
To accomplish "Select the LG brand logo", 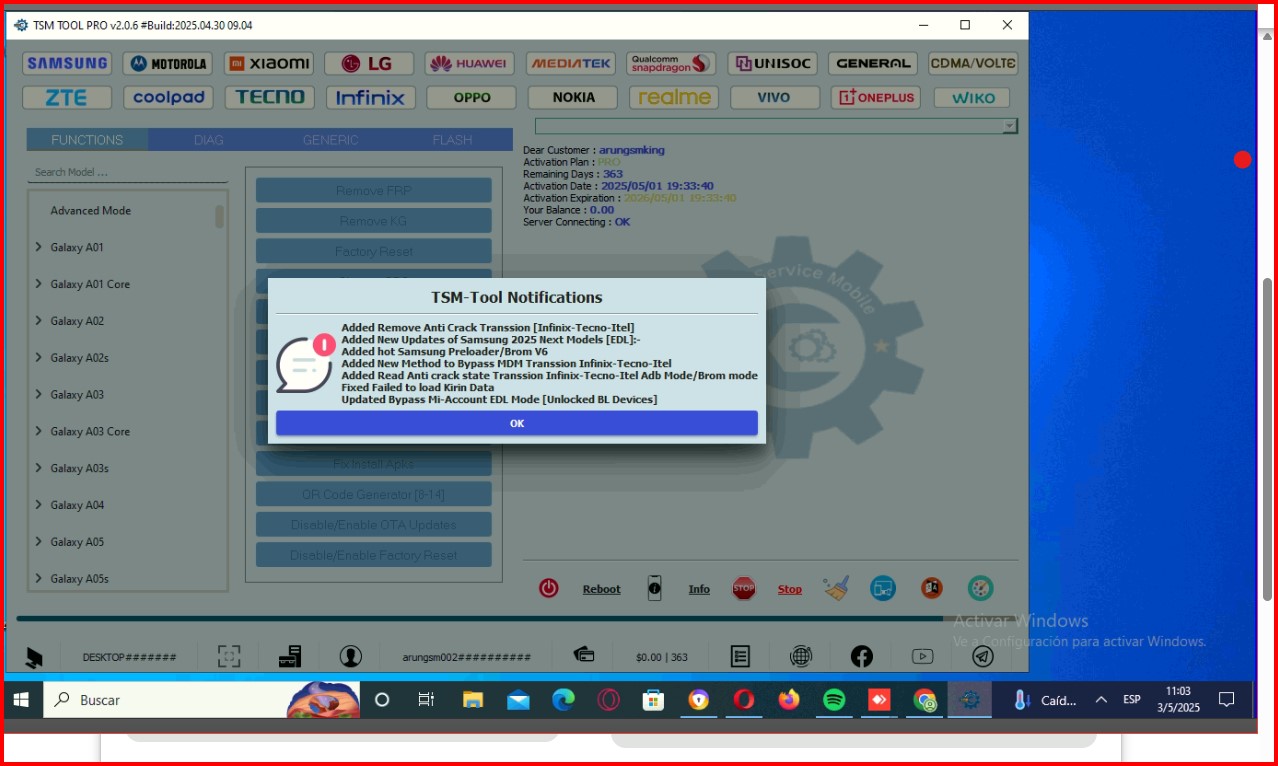I will click(369, 63).
